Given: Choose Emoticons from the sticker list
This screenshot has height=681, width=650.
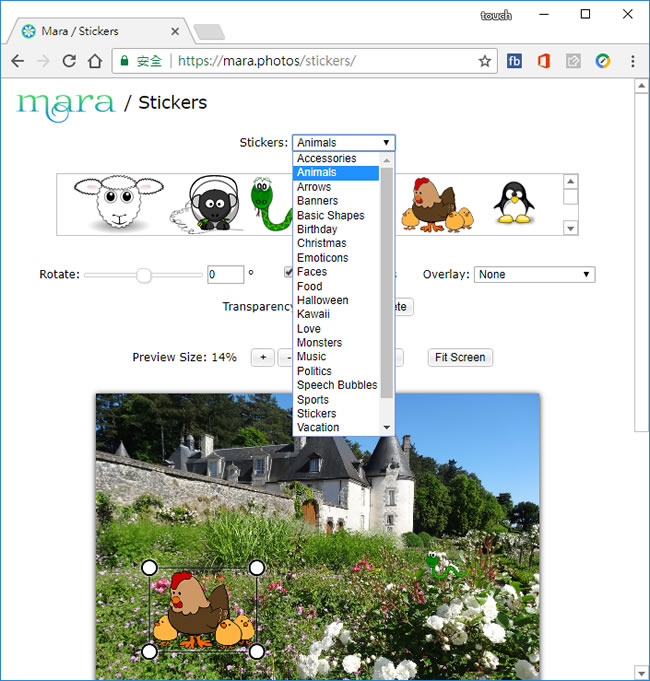Looking at the screenshot, I should coord(337,258).
